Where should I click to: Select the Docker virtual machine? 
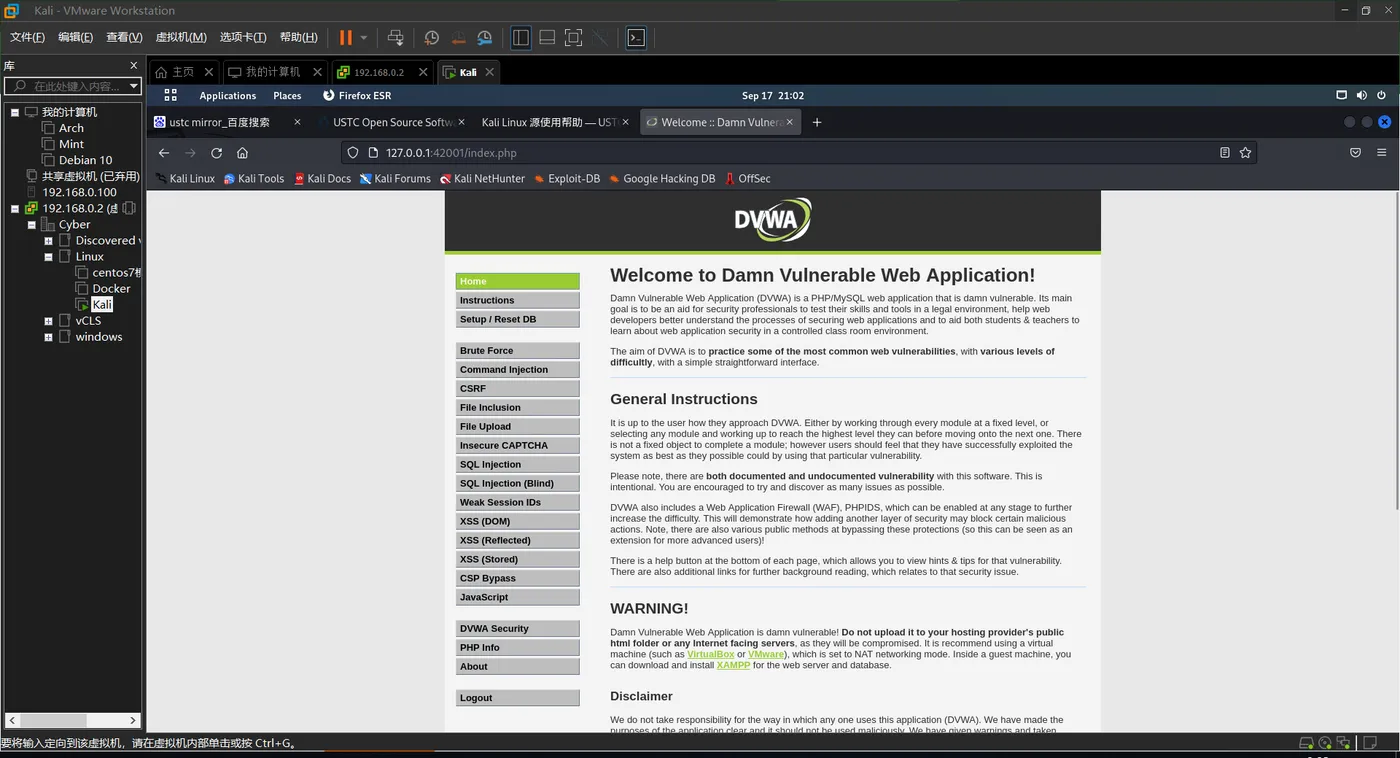pyautogui.click(x=111, y=288)
